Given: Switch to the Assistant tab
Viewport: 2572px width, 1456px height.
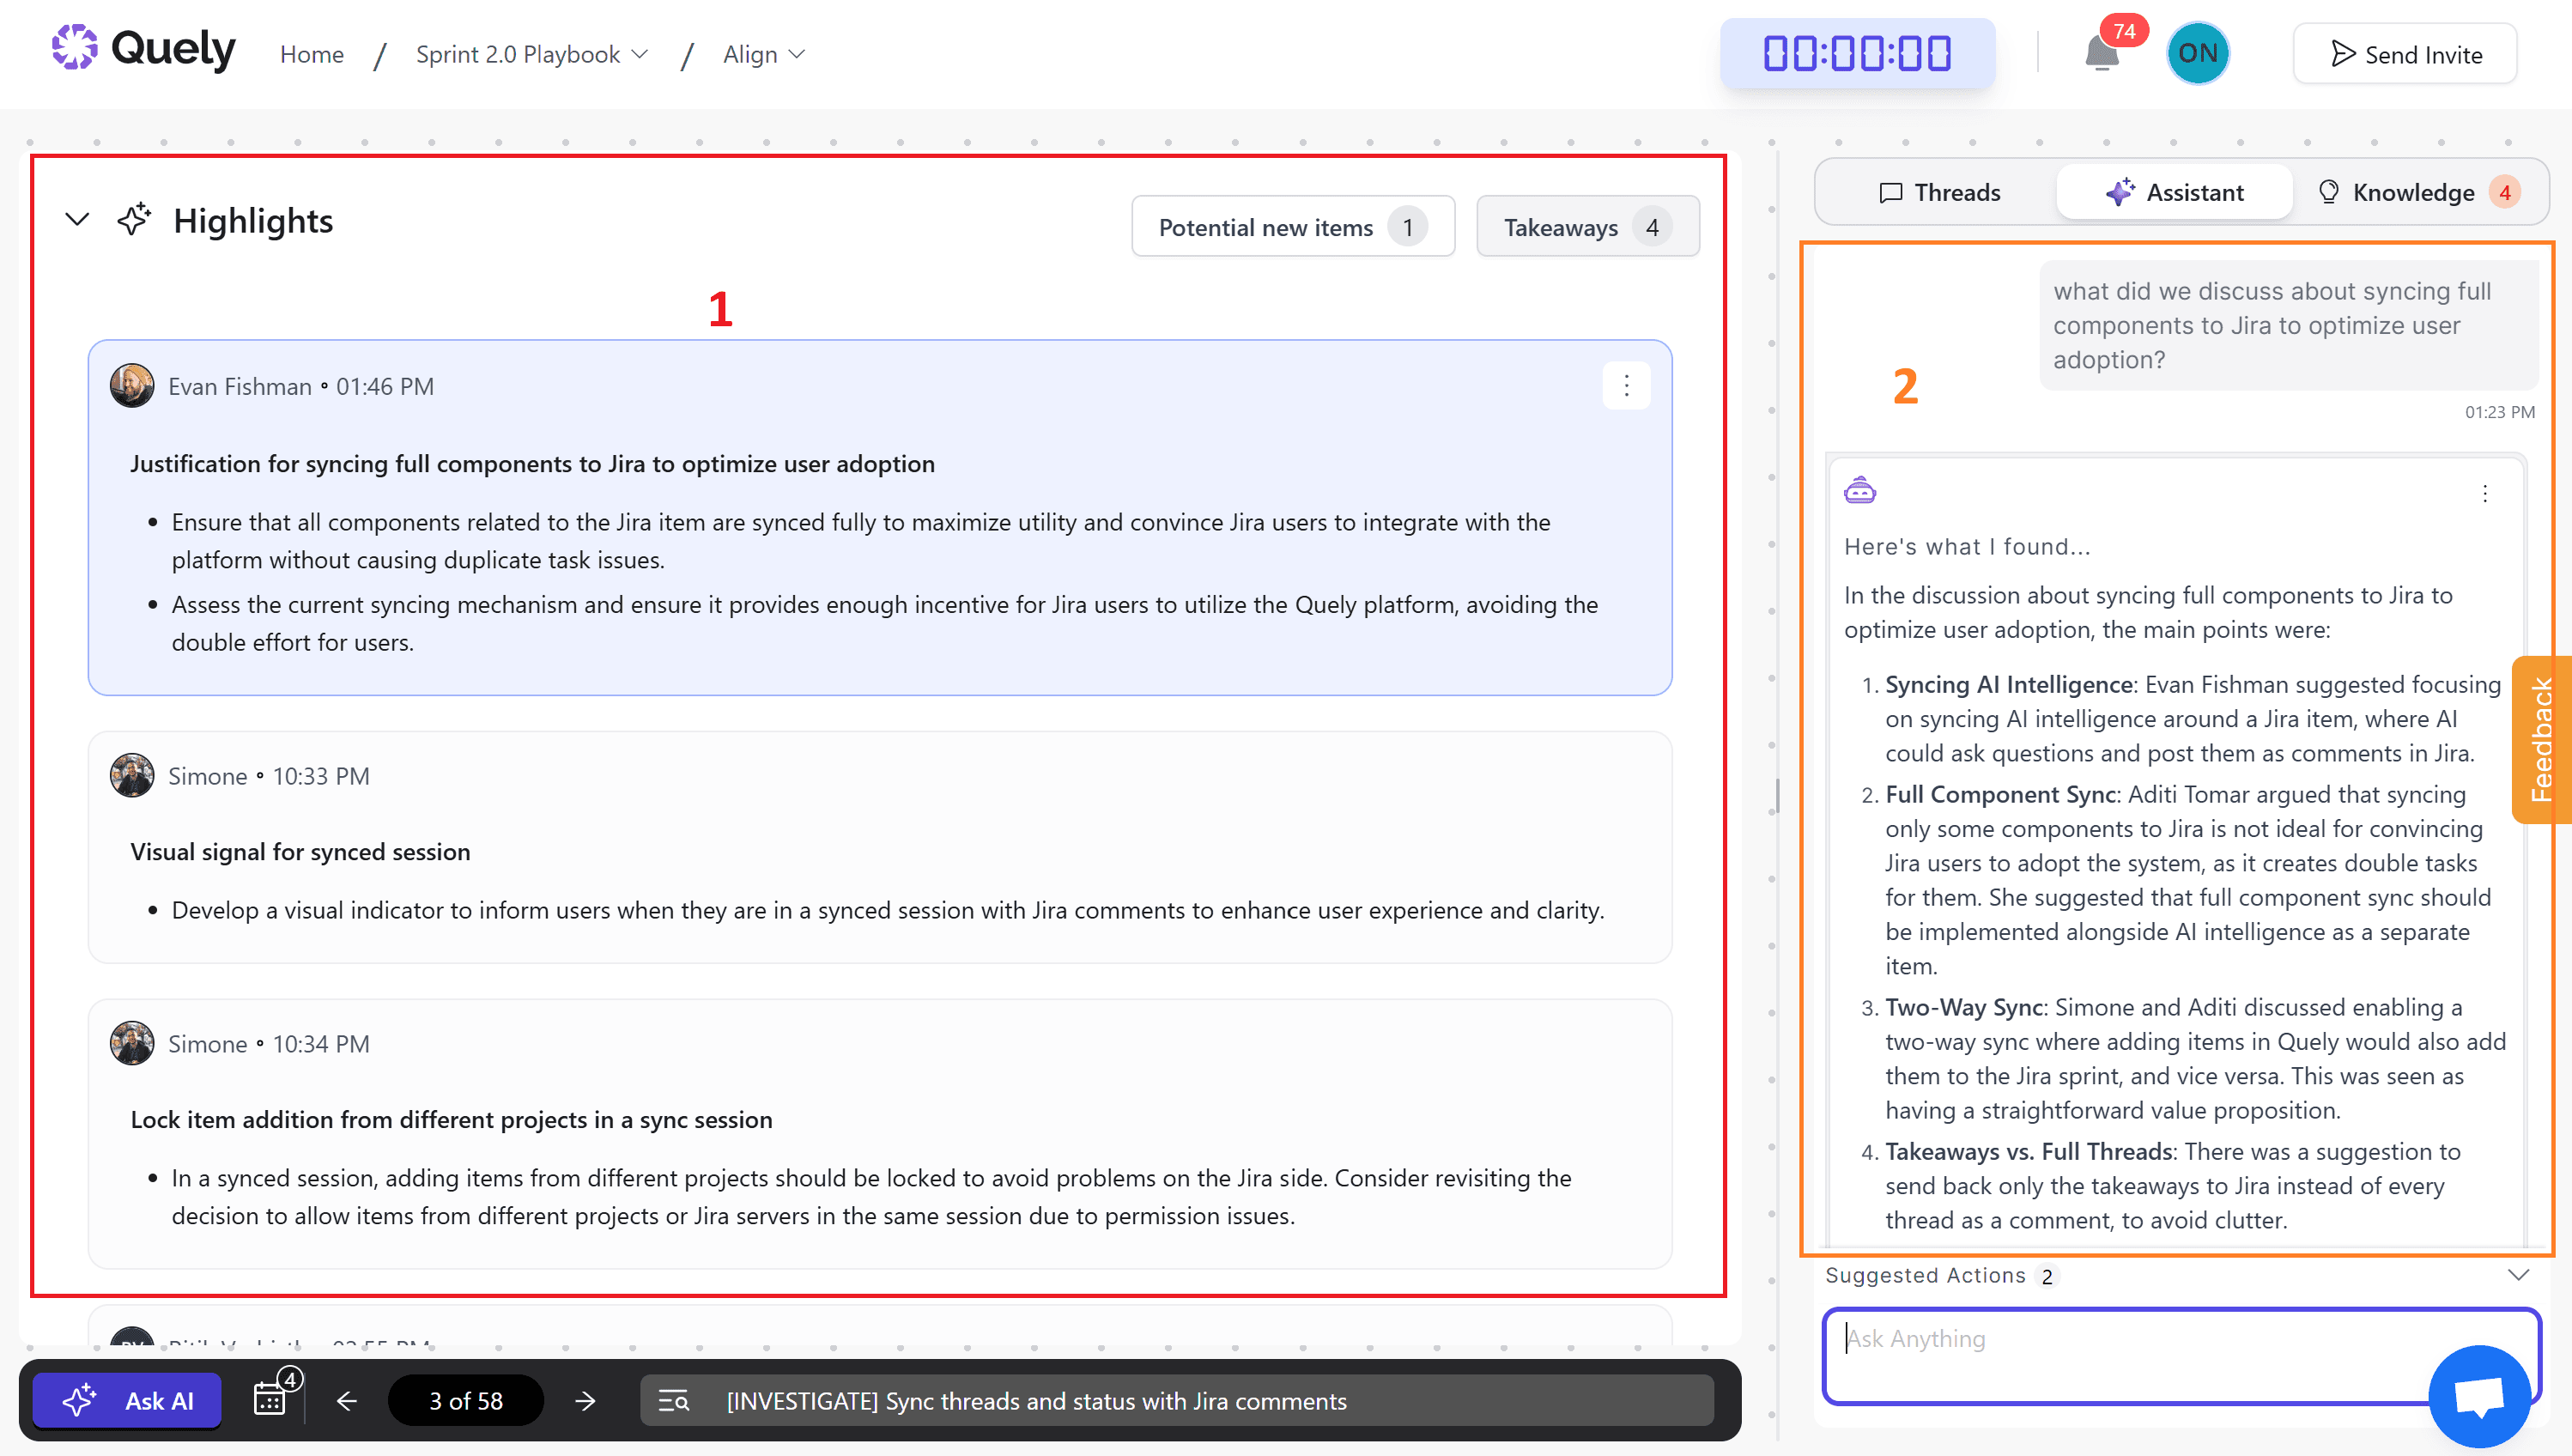Looking at the screenshot, I should pos(2174,192).
